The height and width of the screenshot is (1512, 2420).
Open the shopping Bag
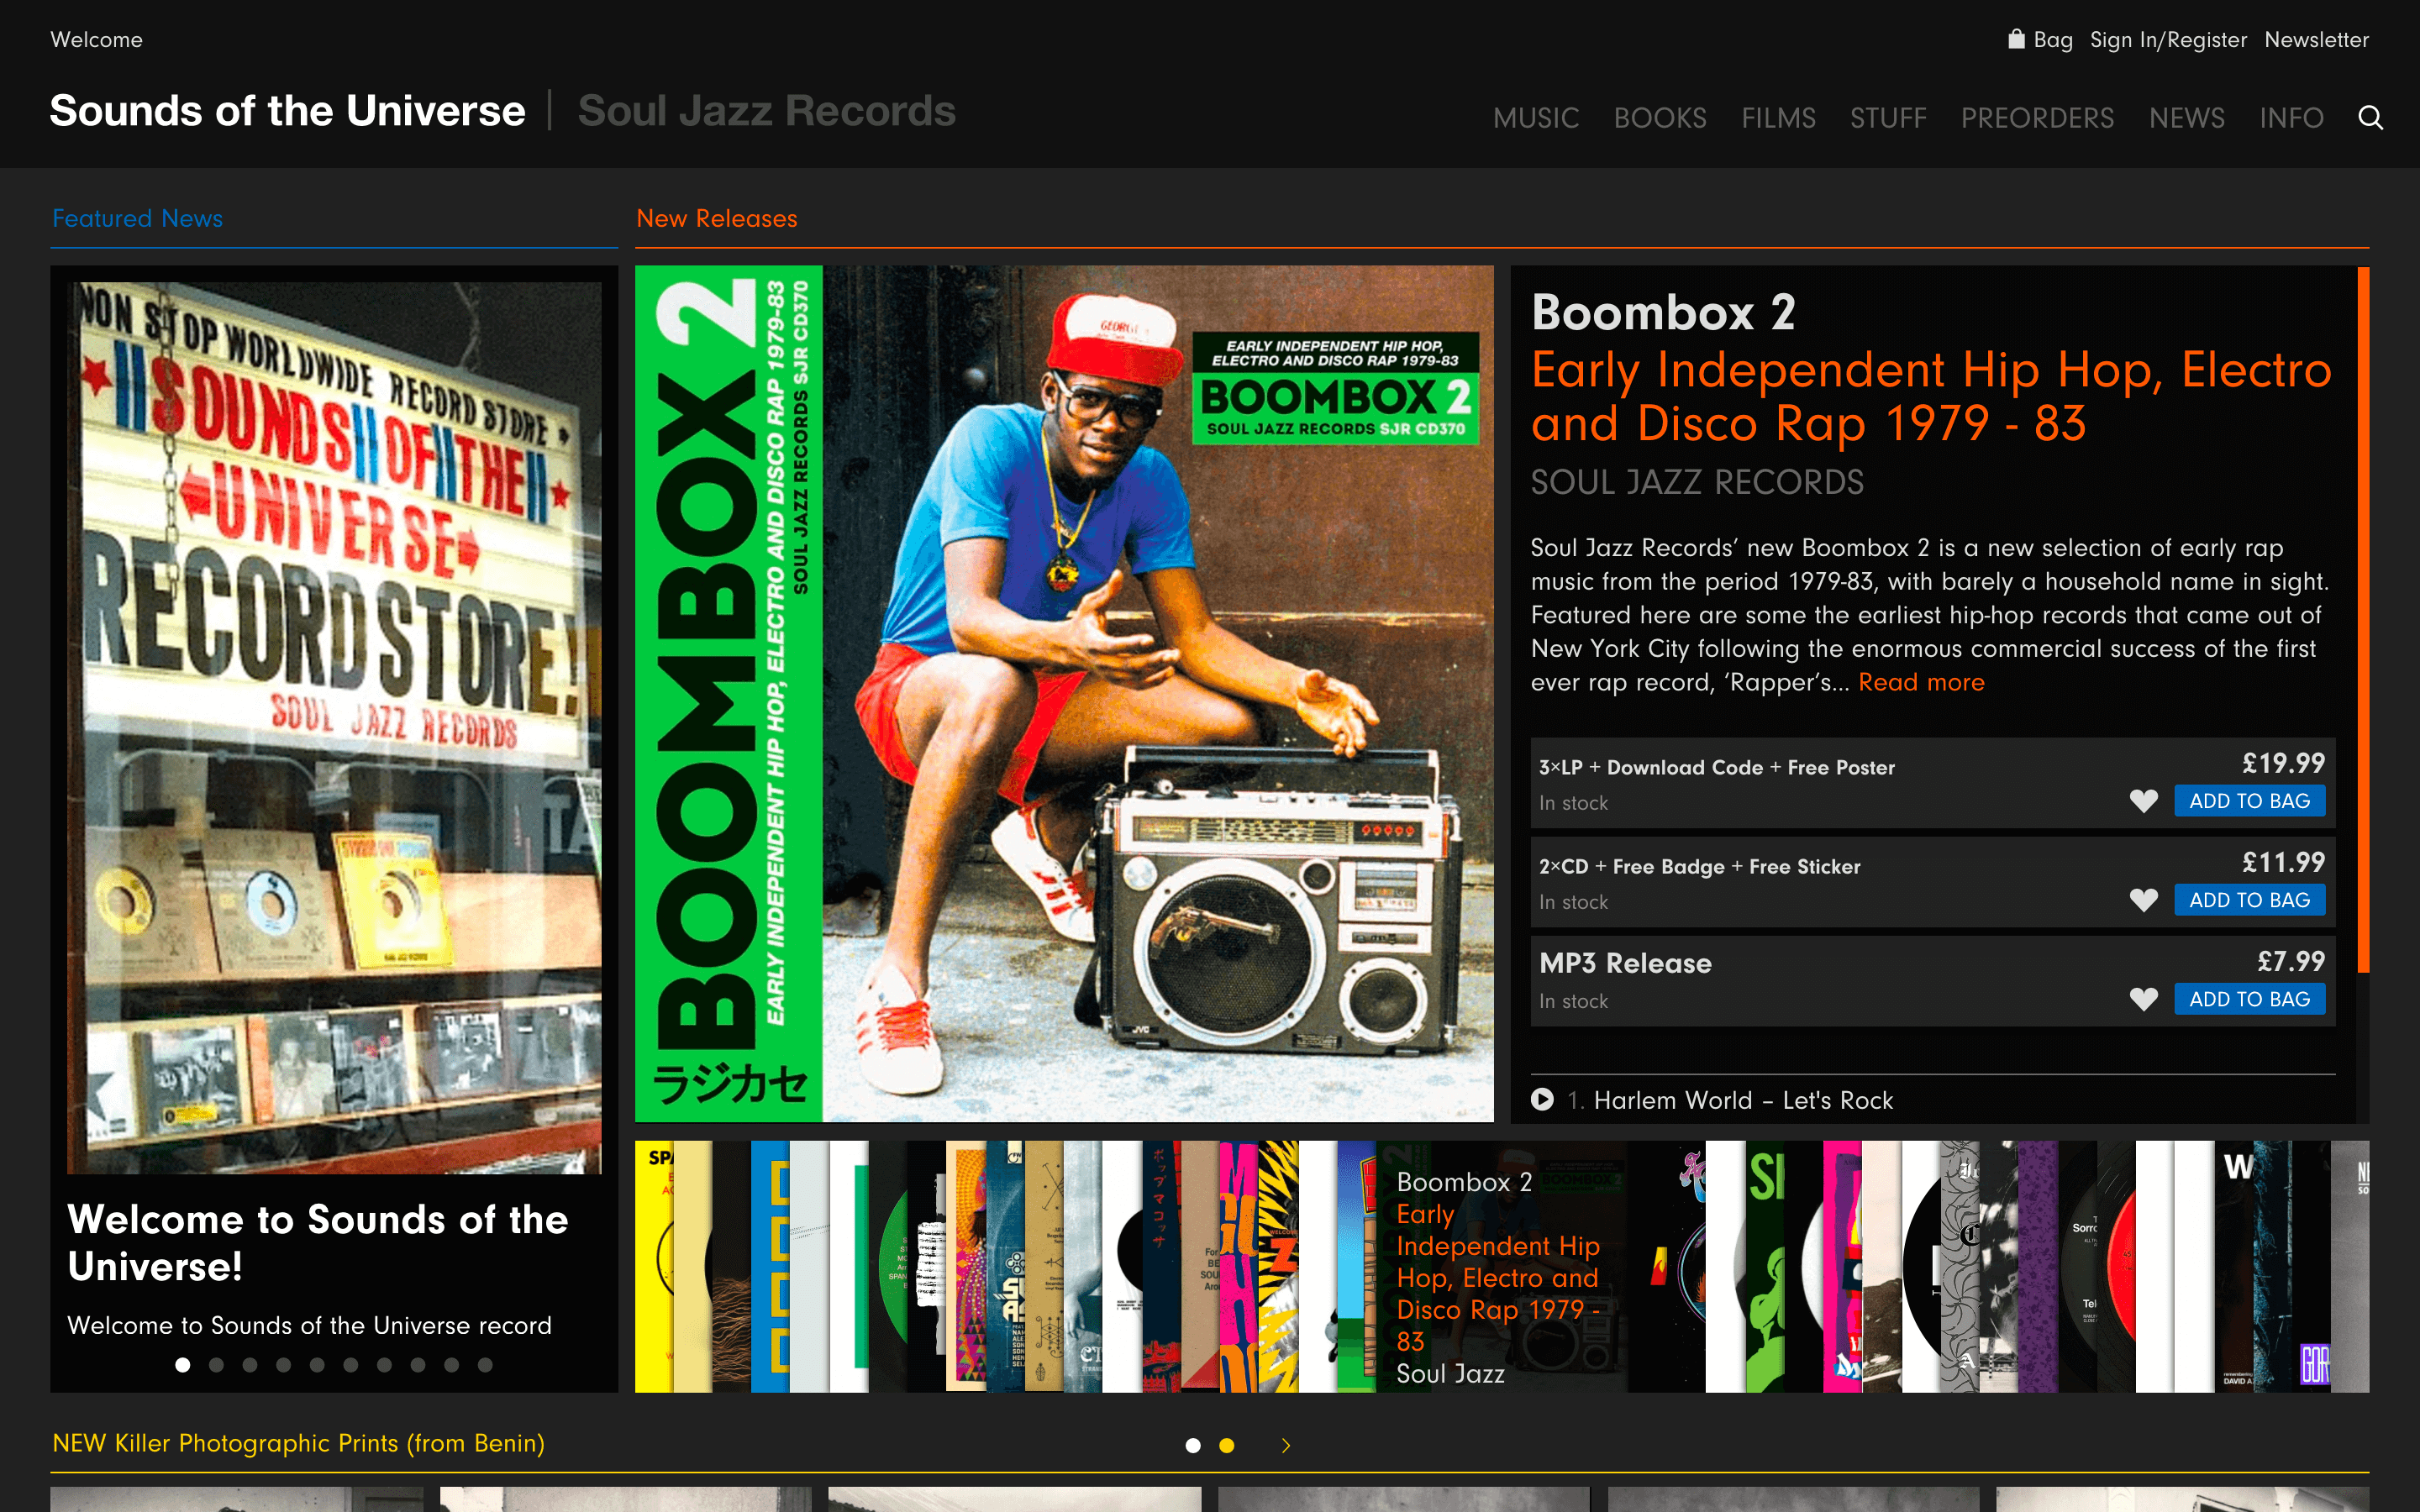tap(2041, 39)
